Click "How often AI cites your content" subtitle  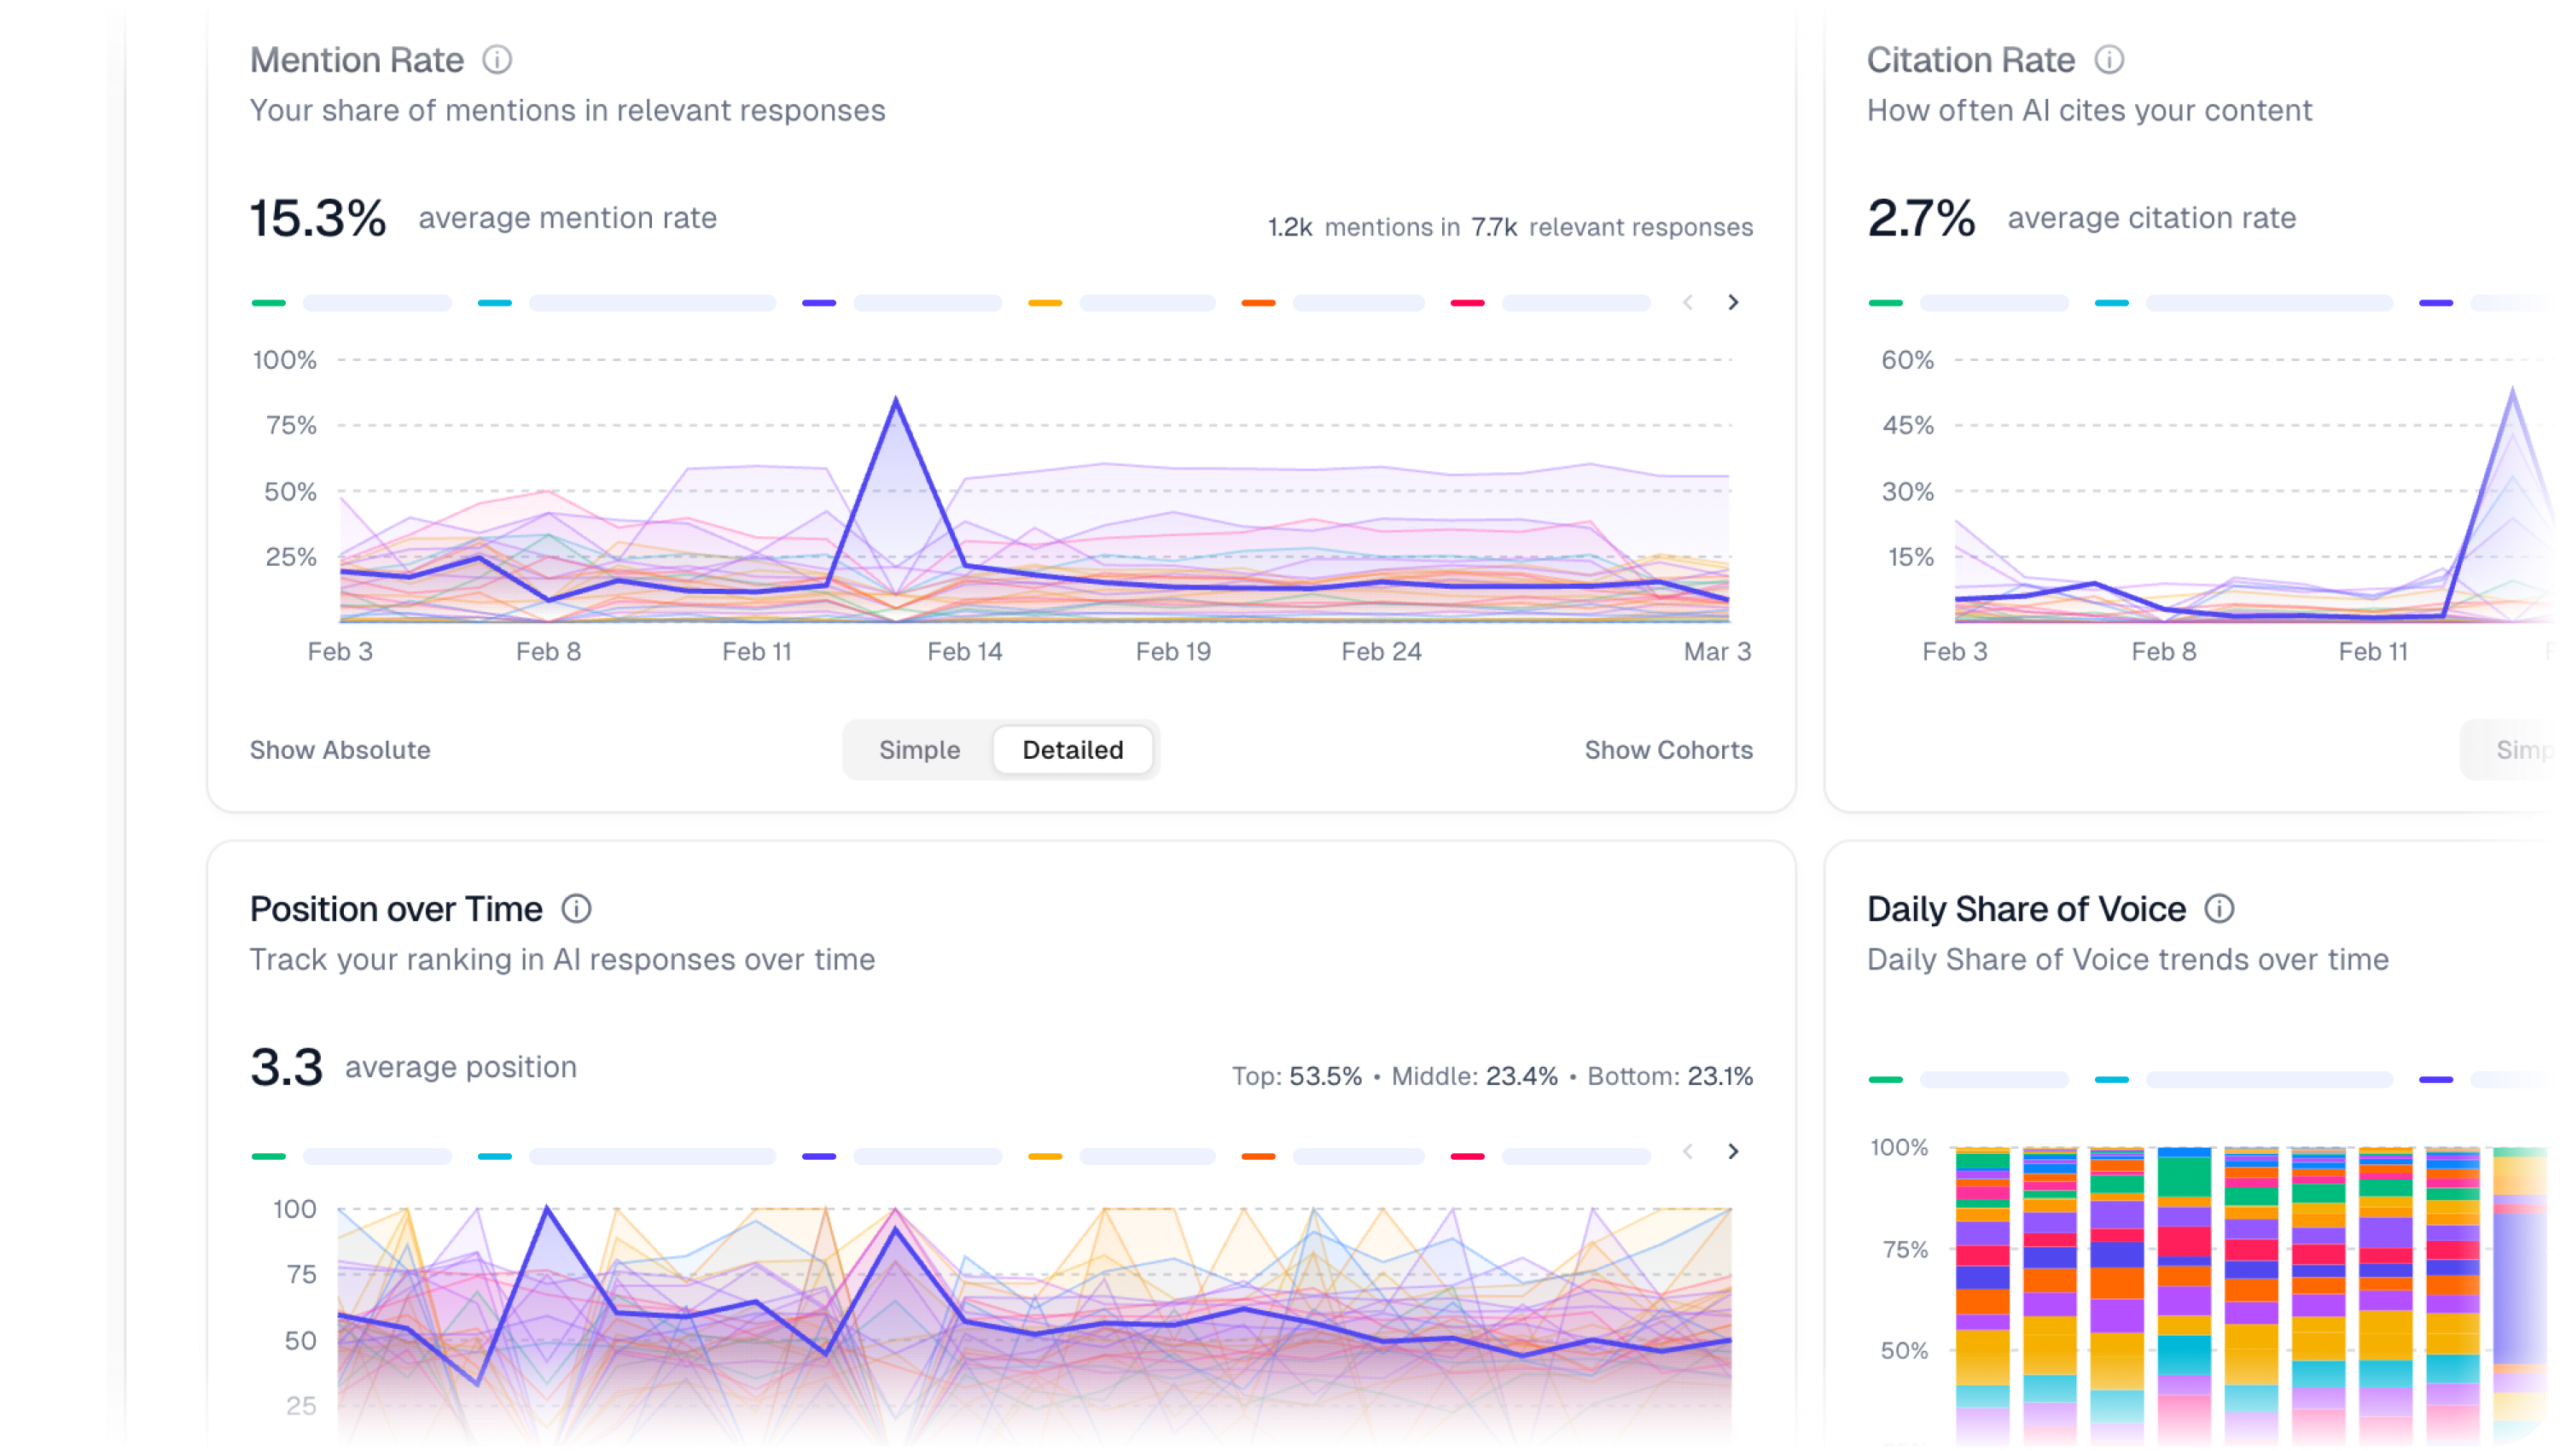[2089, 110]
